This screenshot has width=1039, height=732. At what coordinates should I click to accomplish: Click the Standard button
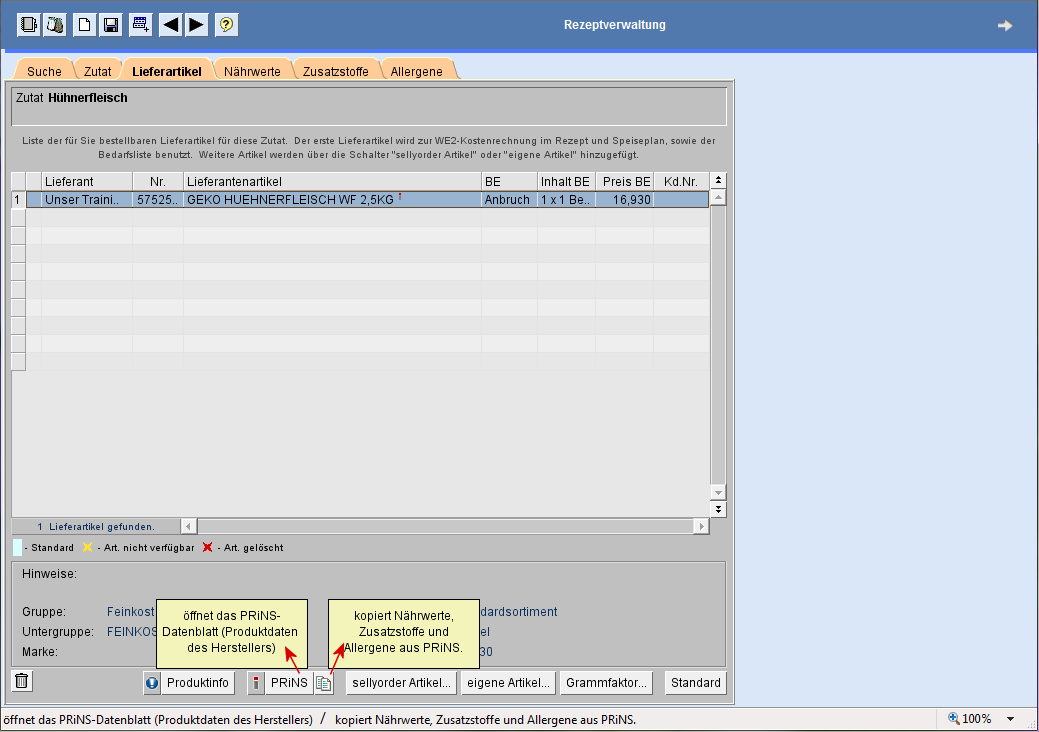pyautogui.click(x=696, y=683)
